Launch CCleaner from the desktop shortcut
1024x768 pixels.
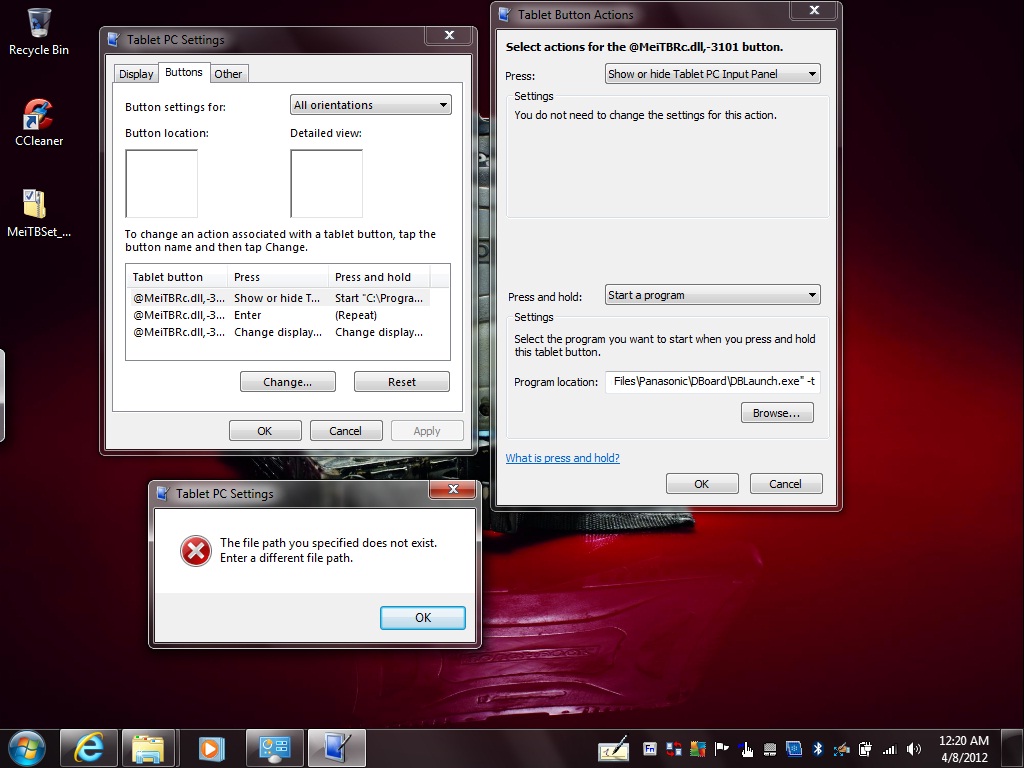[x=39, y=123]
